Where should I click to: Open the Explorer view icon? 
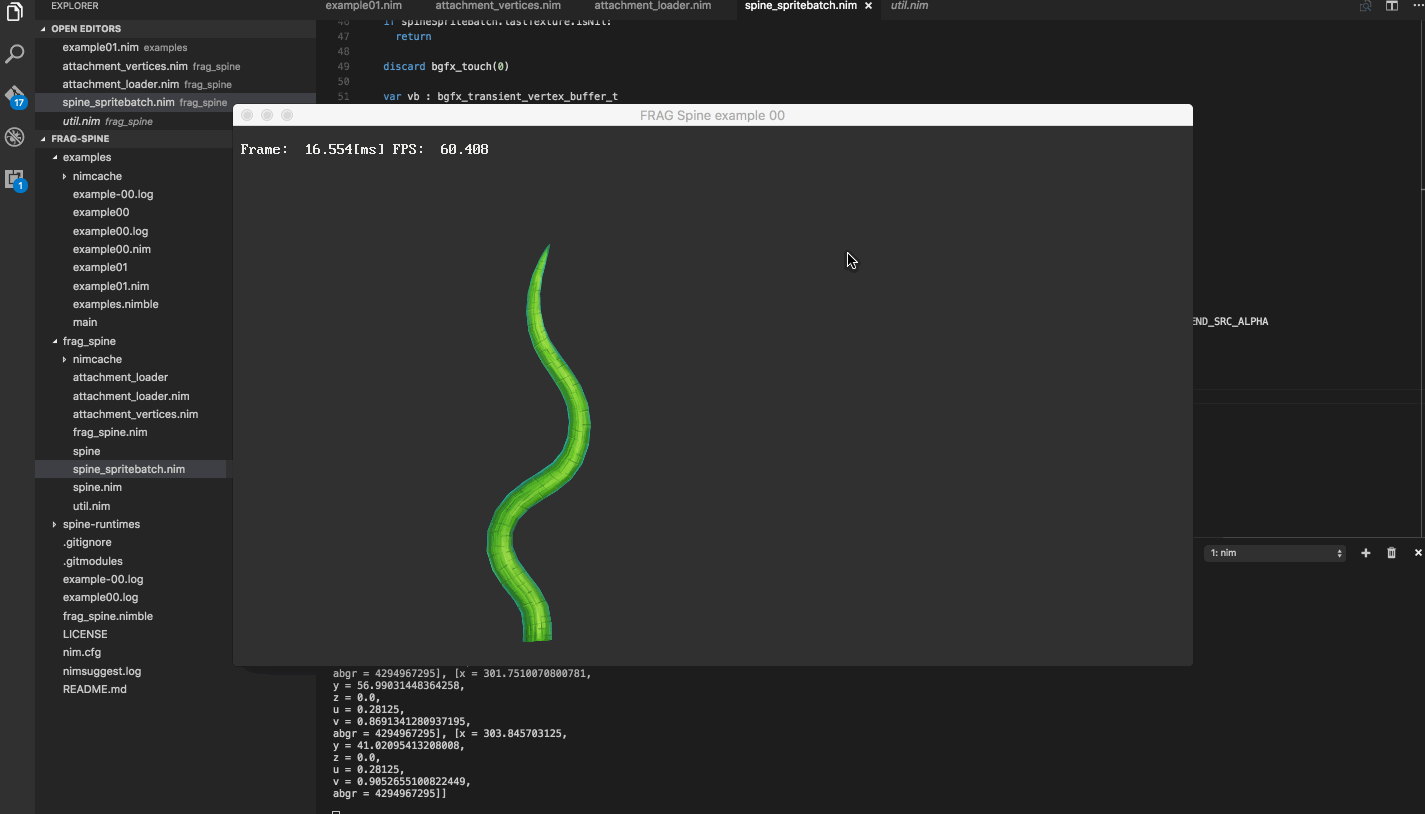14,10
